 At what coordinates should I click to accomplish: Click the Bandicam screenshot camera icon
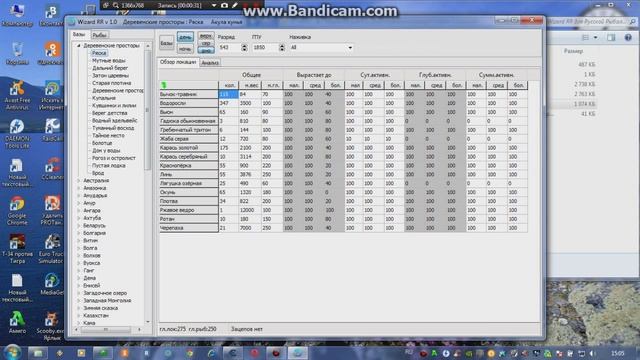pos(224,5)
